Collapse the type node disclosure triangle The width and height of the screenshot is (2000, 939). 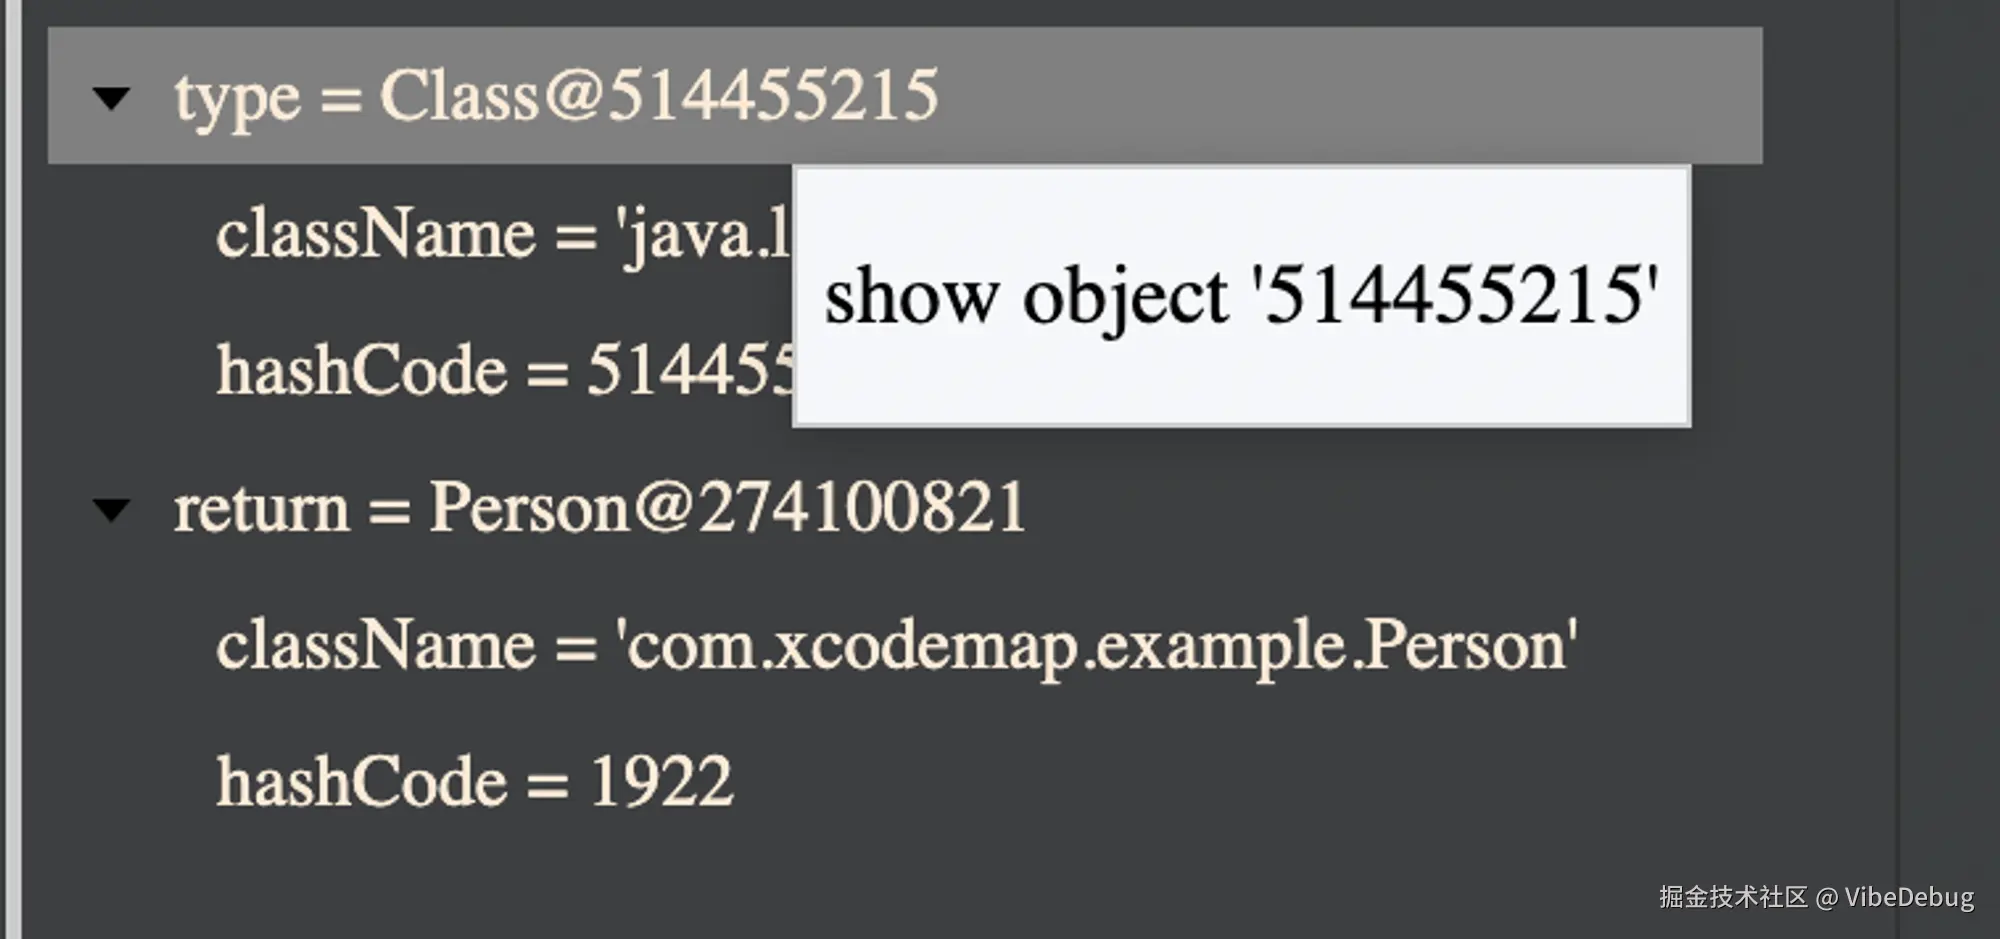111,98
